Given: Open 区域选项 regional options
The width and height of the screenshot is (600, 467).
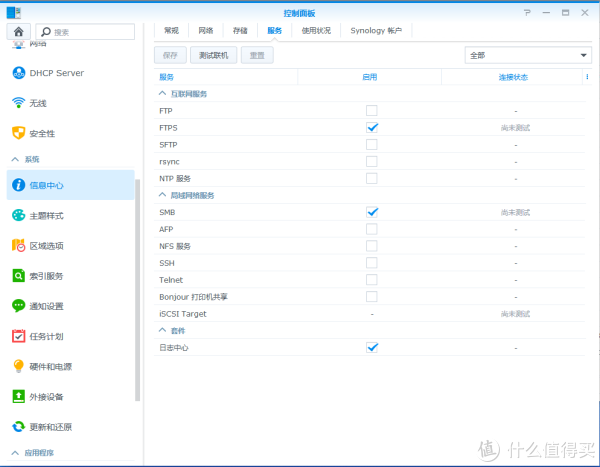Looking at the screenshot, I should (46, 246).
